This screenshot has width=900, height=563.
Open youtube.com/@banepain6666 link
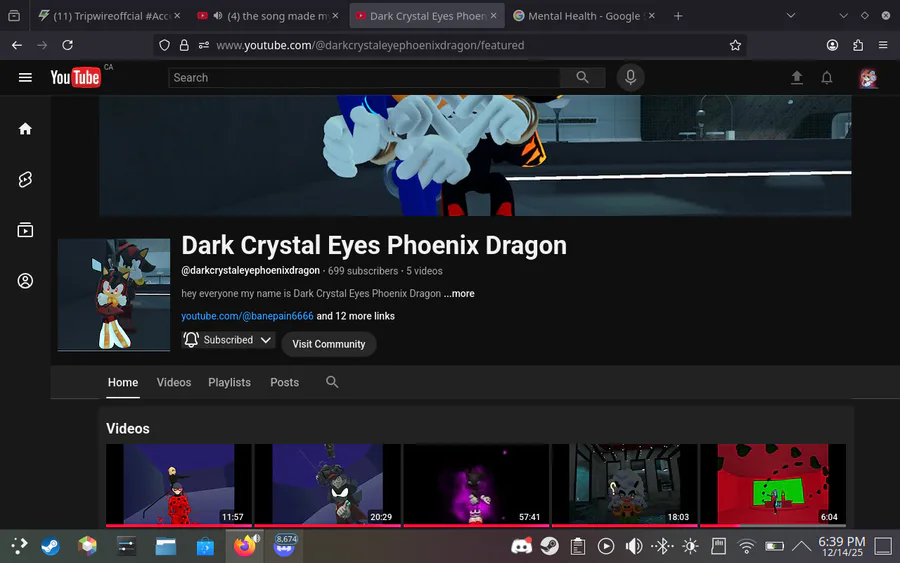pyautogui.click(x=247, y=316)
